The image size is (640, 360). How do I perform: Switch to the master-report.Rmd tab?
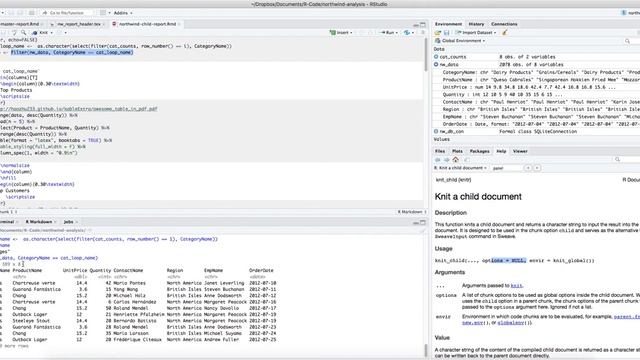[20, 24]
